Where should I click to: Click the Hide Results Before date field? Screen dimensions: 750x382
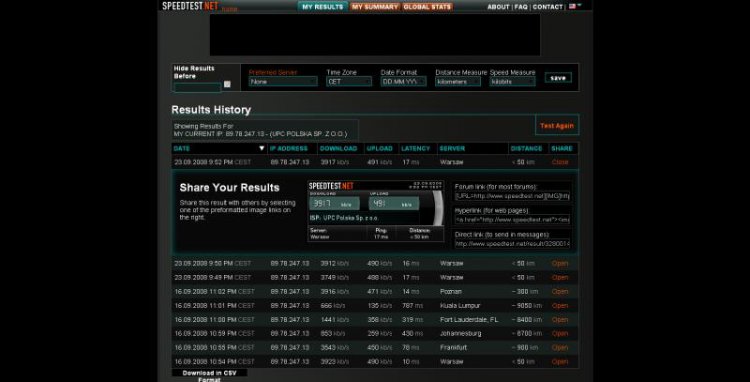[x=197, y=87]
